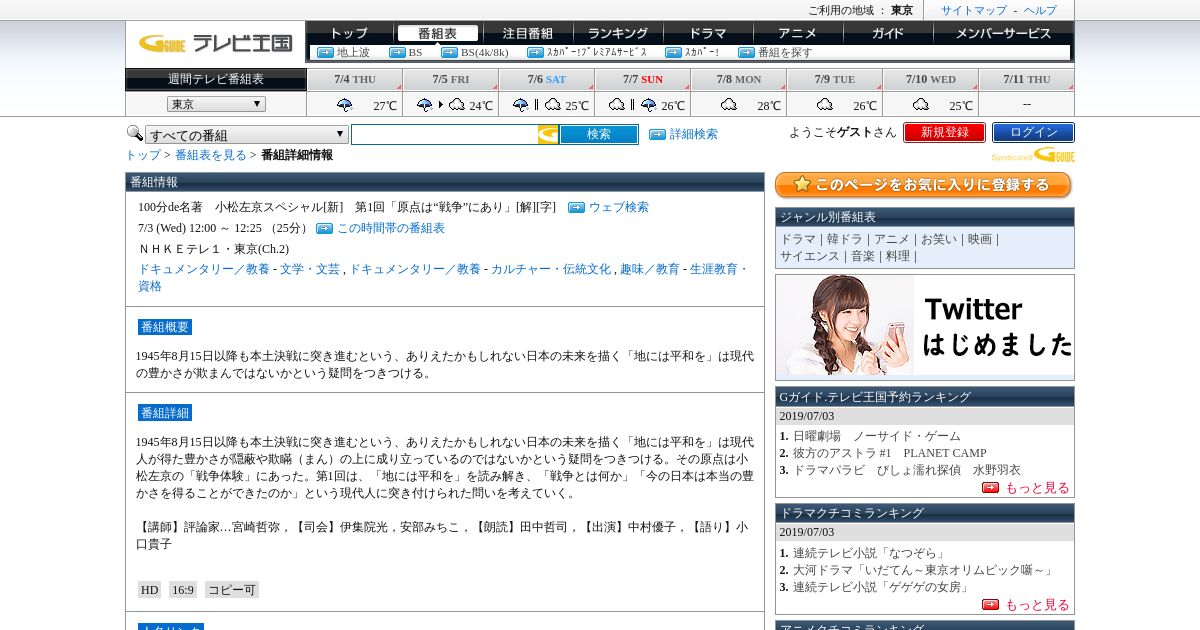Click the 番組表を見る breadcrumb link
Image resolution: width=1200 pixels, height=630 pixels.
211,155
